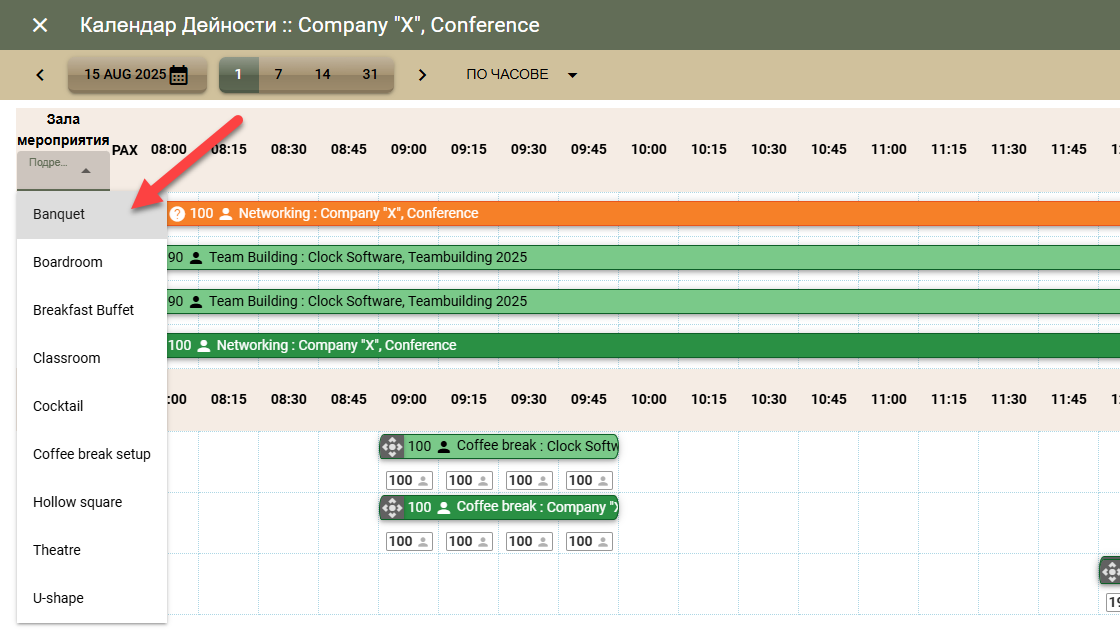
Task: Click the 09:45 100 pax cell under Company coffee break
Action: (x=589, y=541)
